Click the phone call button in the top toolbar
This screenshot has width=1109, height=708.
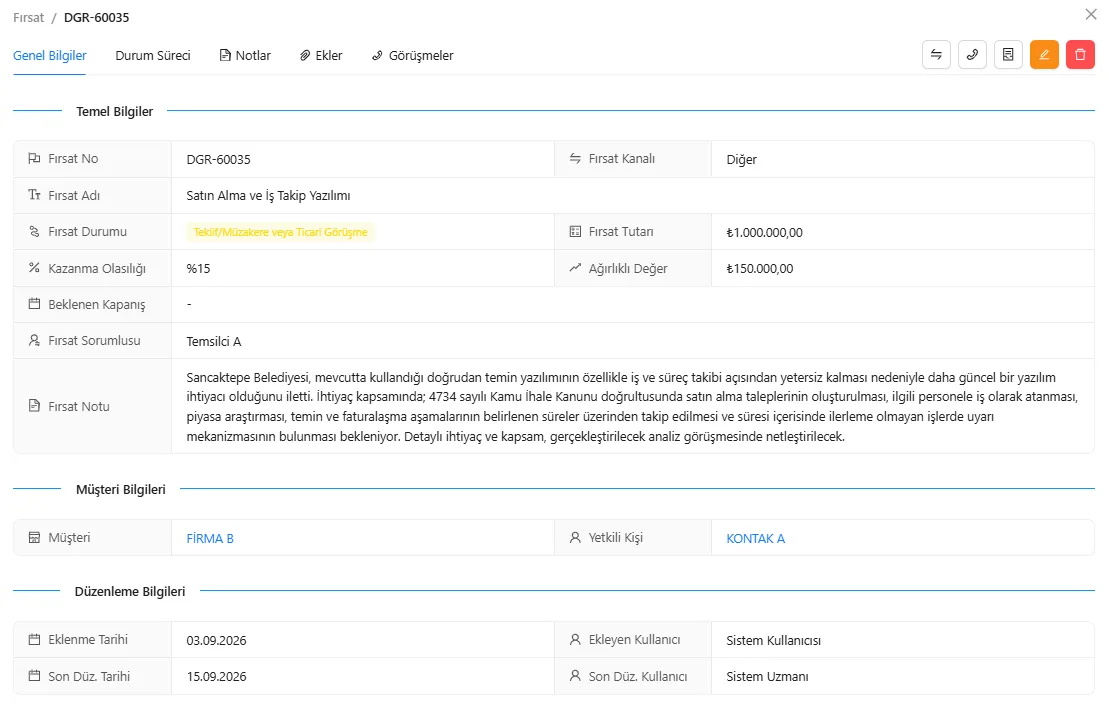coord(972,54)
